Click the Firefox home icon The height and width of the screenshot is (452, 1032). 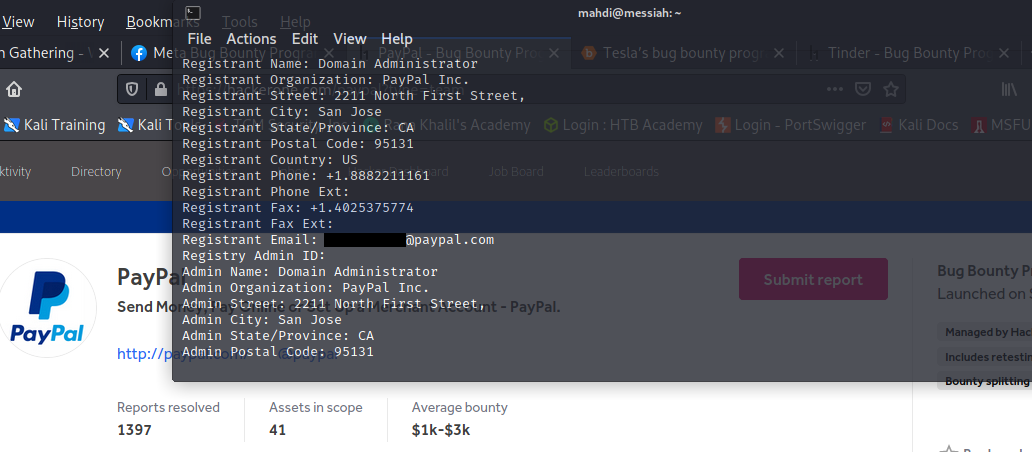(x=14, y=89)
